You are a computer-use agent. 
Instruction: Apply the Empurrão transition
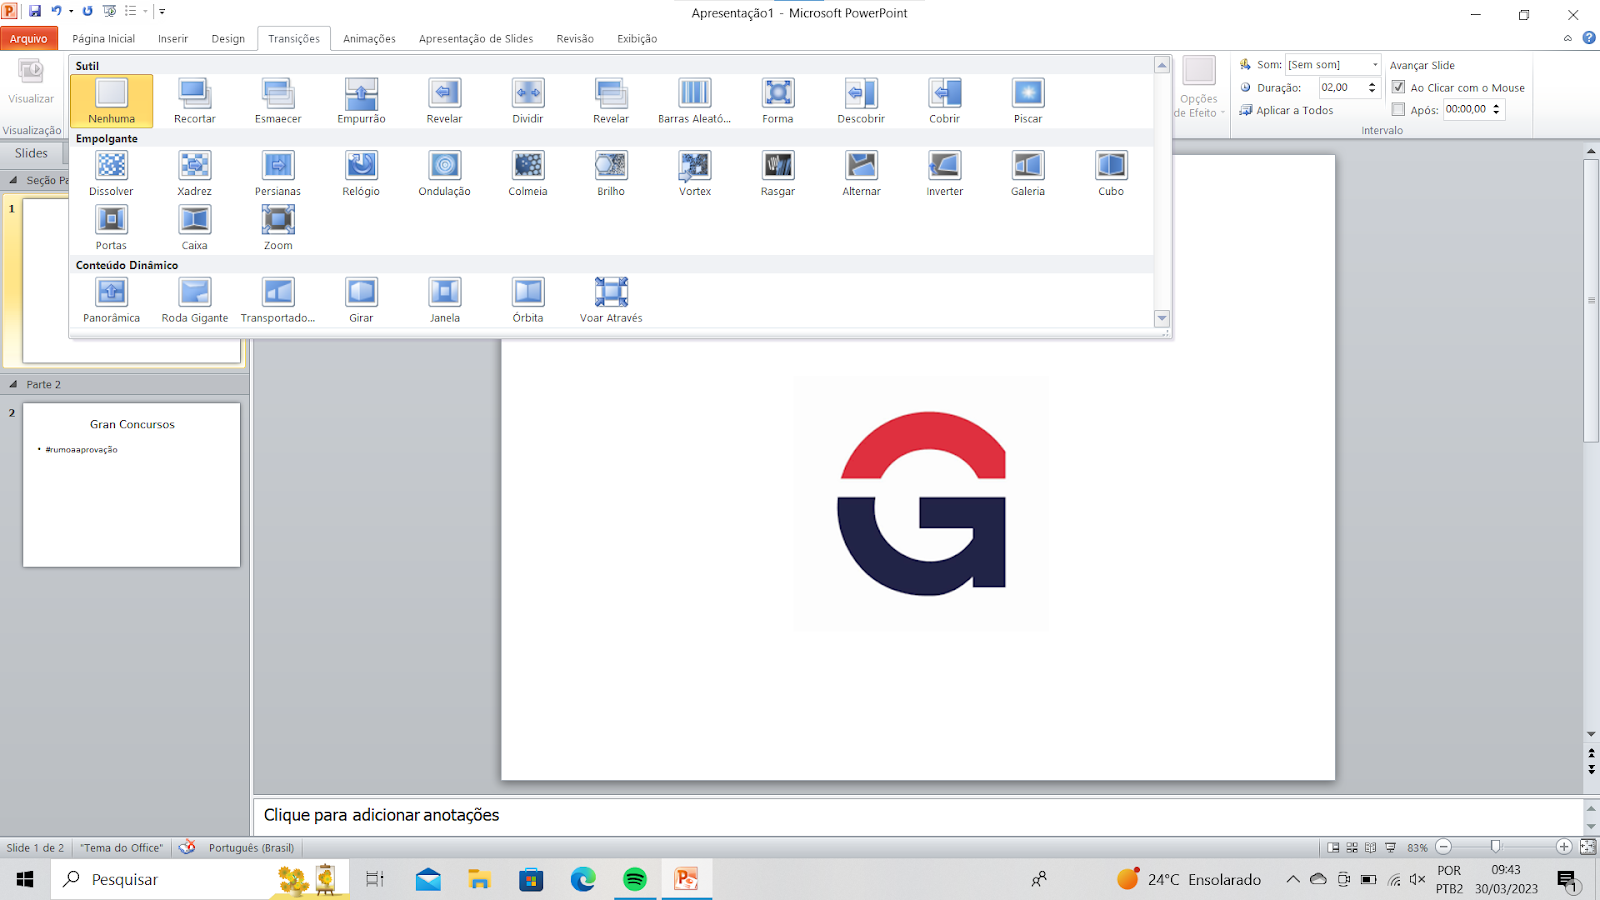pos(361,101)
